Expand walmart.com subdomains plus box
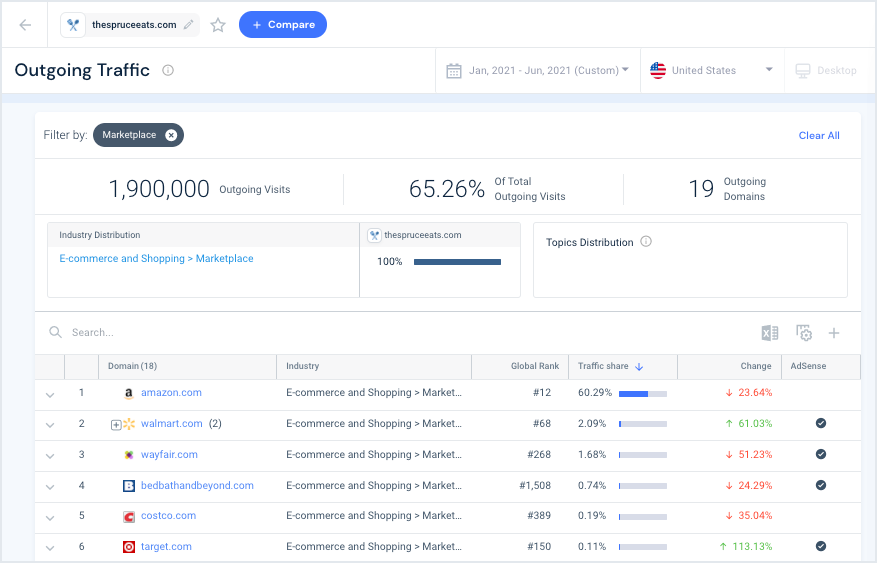 point(116,425)
